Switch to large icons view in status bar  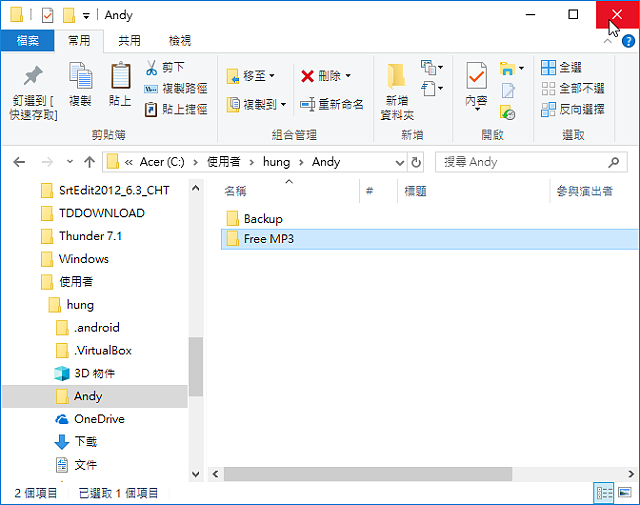coord(625,493)
